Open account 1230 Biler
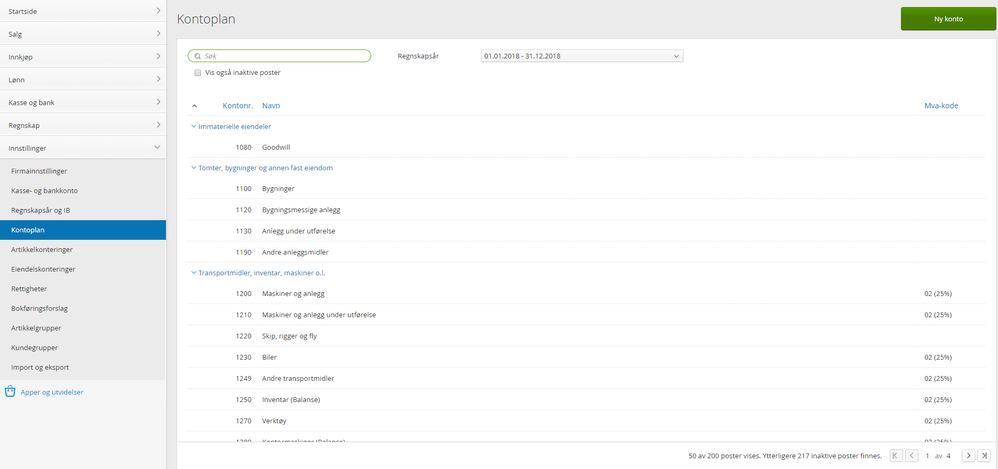Viewport: 998px width, 469px height. click(x=586, y=357)
